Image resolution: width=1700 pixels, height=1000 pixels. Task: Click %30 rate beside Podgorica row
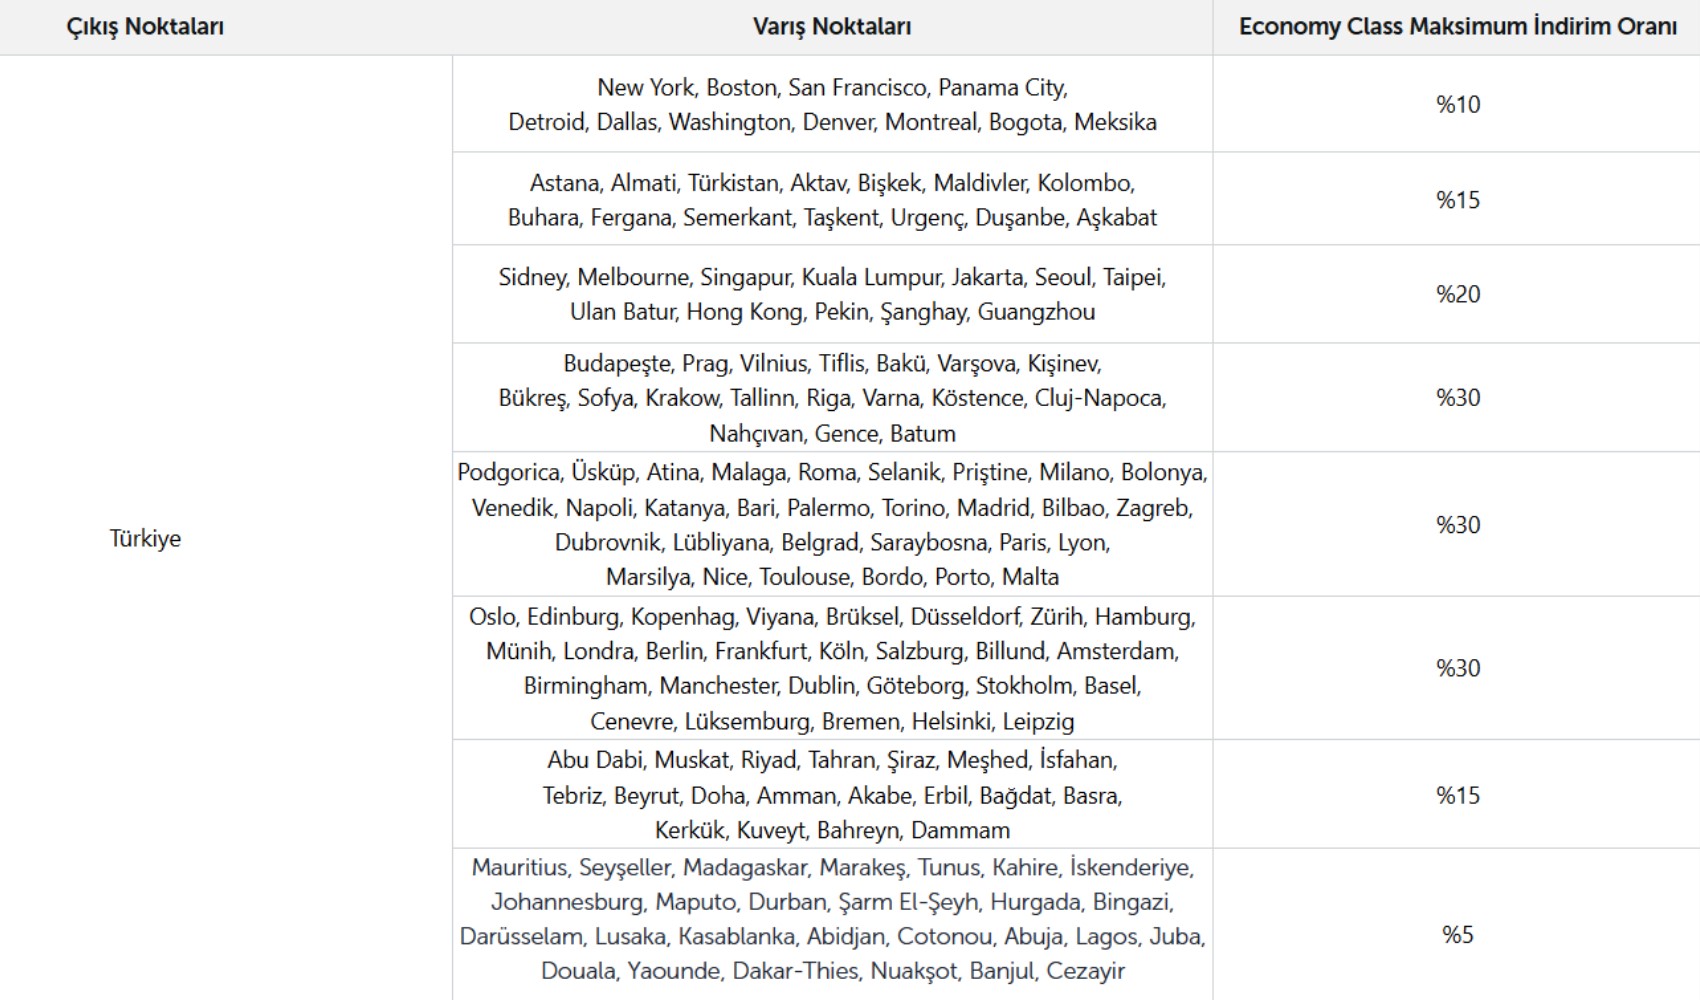(1457, 524)
